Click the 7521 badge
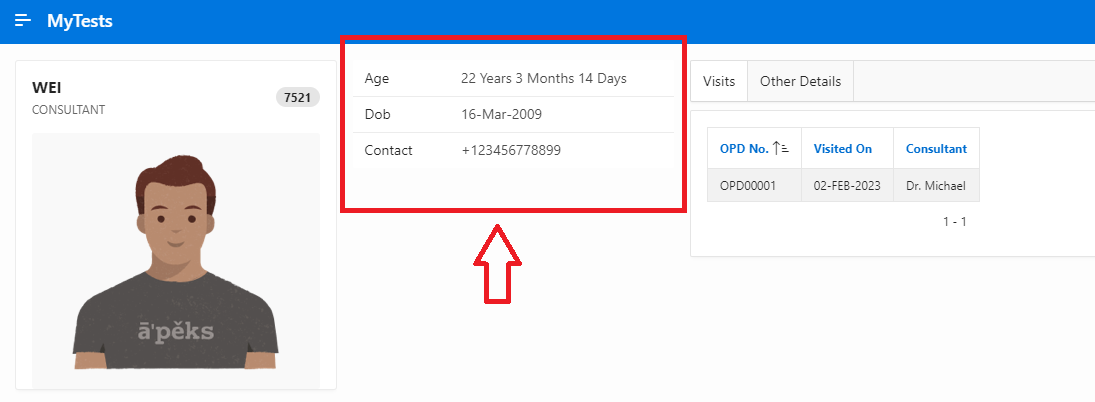 298,97
